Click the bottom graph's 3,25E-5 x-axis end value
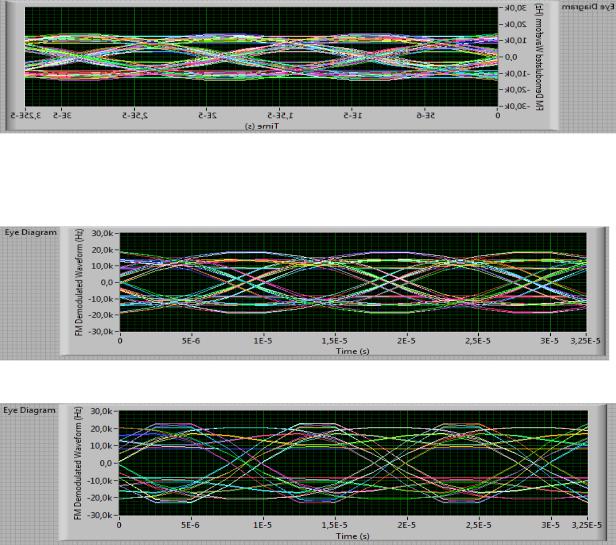The width and height of the screenshot is (616, 545). [587, 525]
